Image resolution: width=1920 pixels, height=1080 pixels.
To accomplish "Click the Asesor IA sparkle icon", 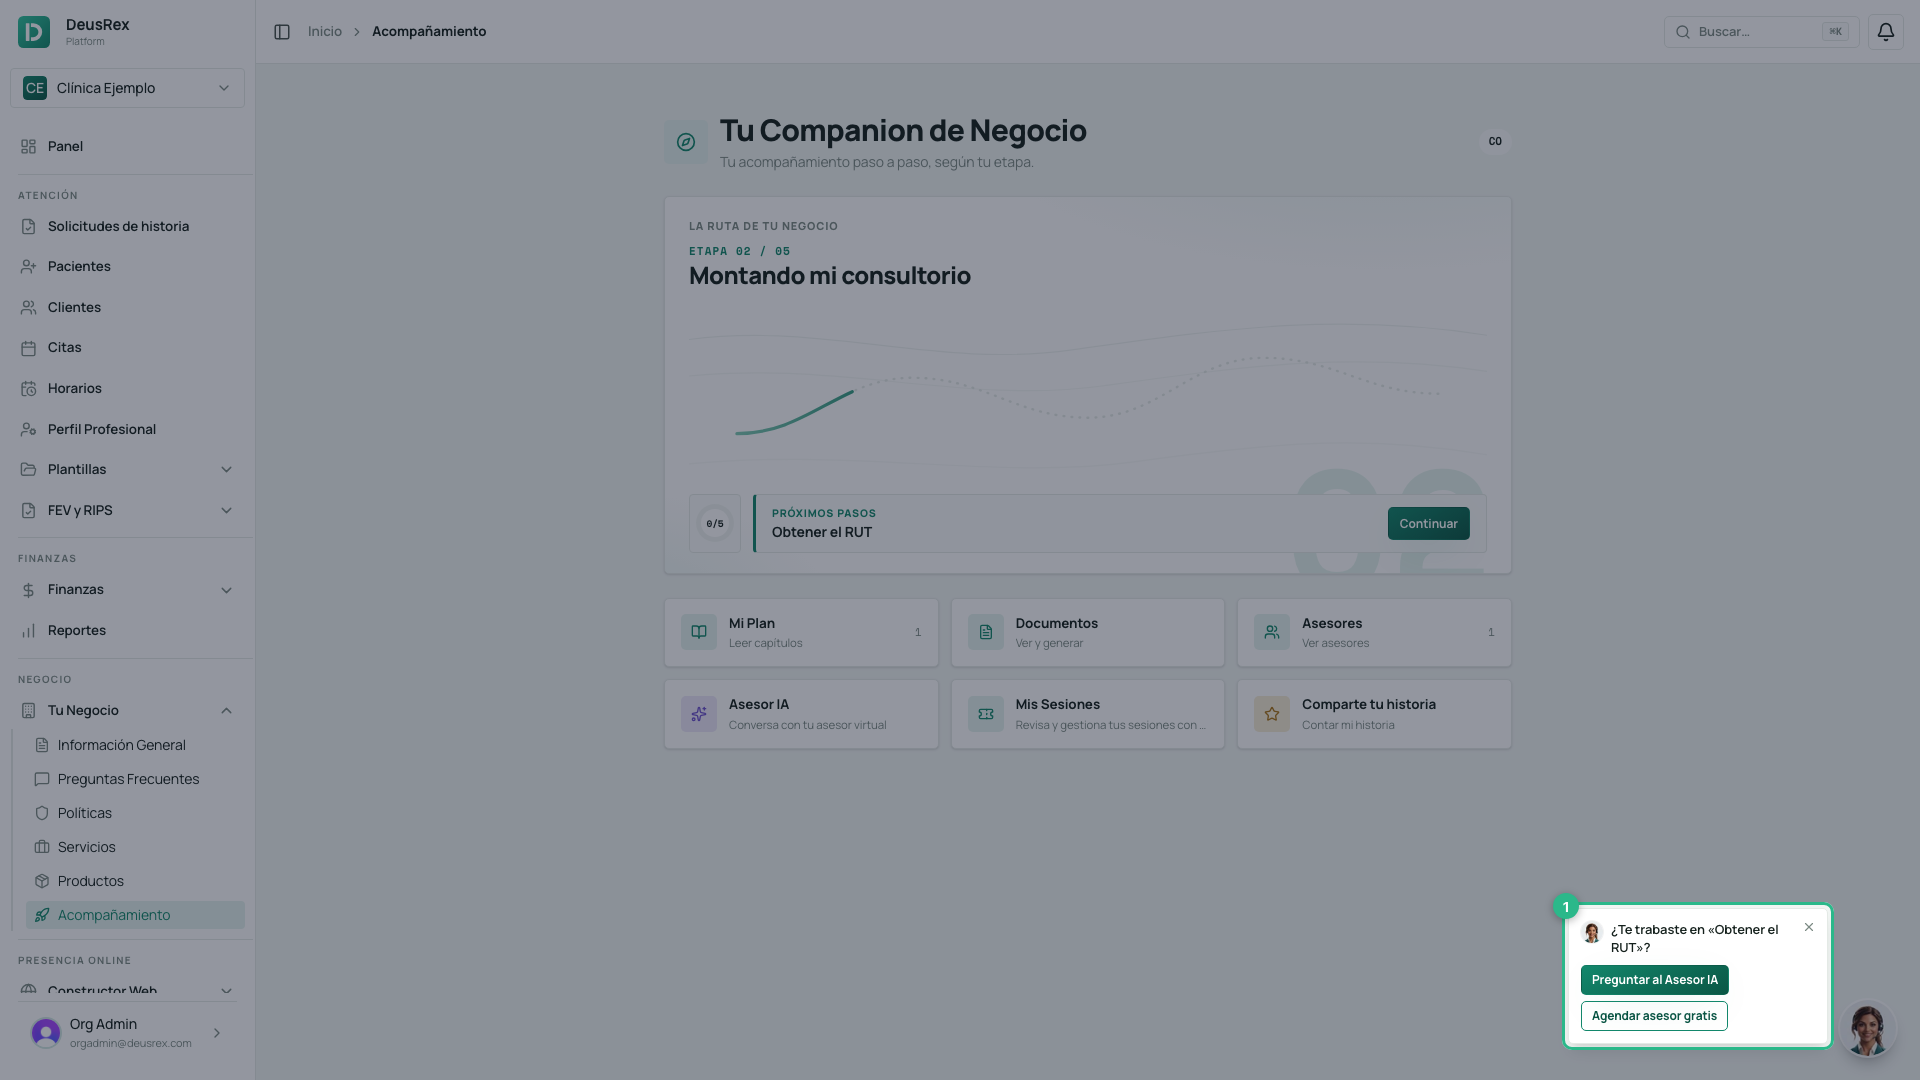I will [699, 714].
